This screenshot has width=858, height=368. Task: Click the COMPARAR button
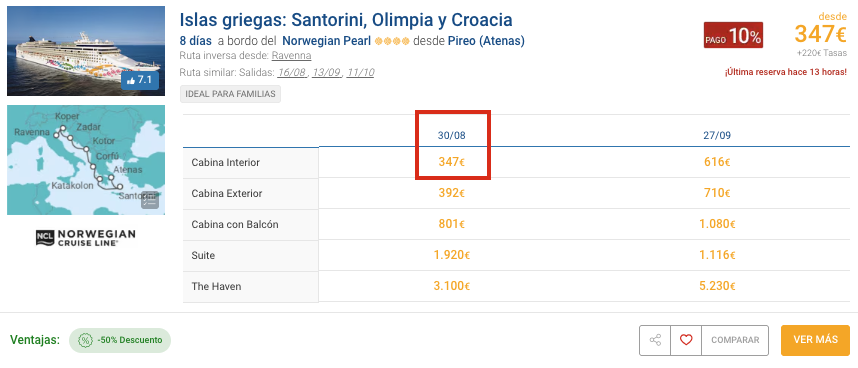click(735, 340)
